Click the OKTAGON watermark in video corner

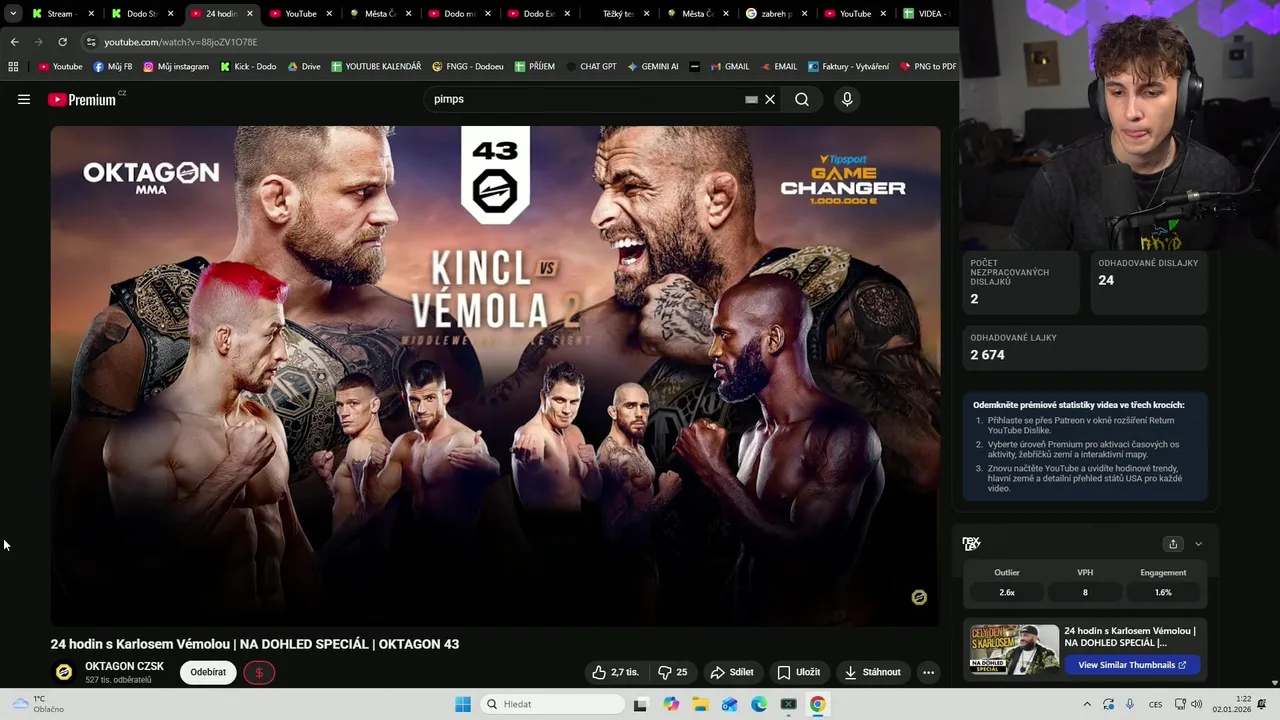tap(919, 597)
